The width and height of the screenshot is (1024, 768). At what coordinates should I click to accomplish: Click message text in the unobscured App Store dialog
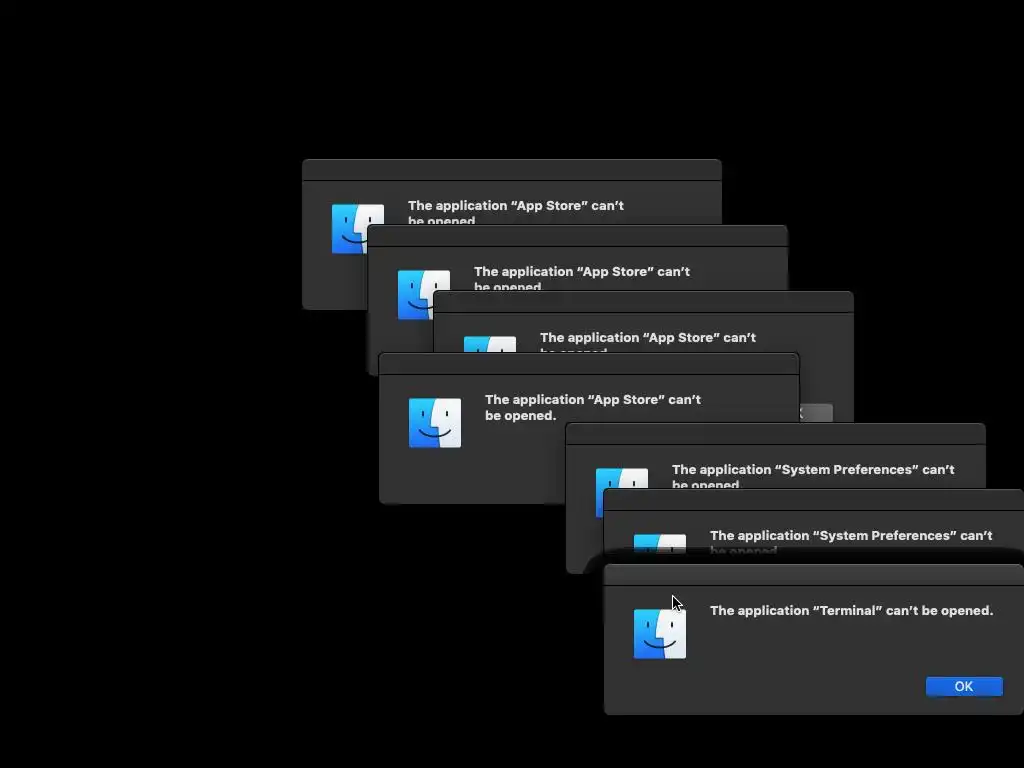[x=592, y=408]
